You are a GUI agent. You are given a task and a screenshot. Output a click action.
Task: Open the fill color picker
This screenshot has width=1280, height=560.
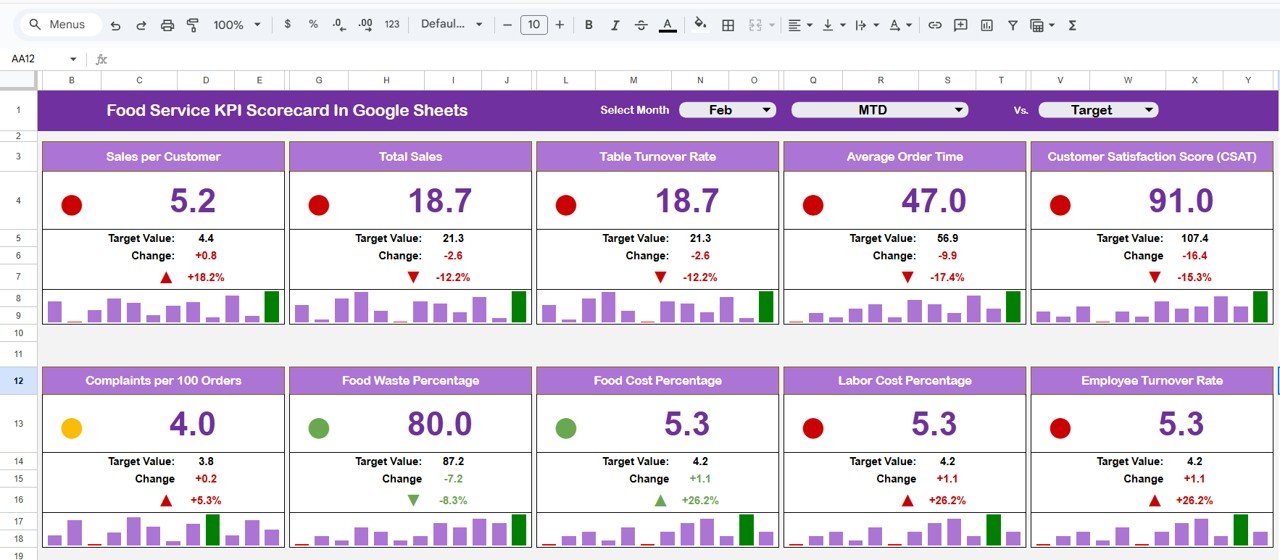pos(700,25)
